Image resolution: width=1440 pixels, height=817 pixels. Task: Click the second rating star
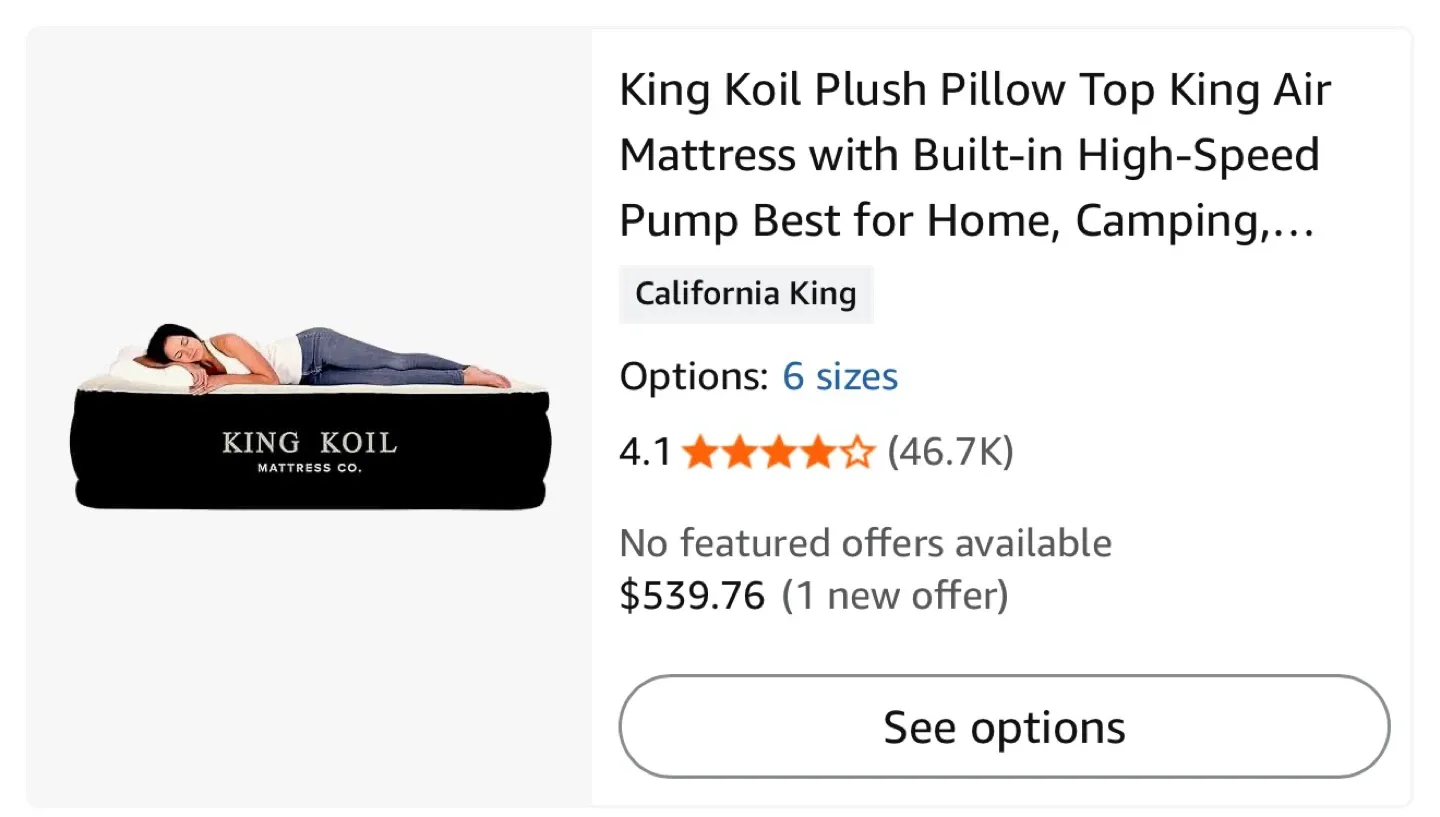tap(740, 452)
